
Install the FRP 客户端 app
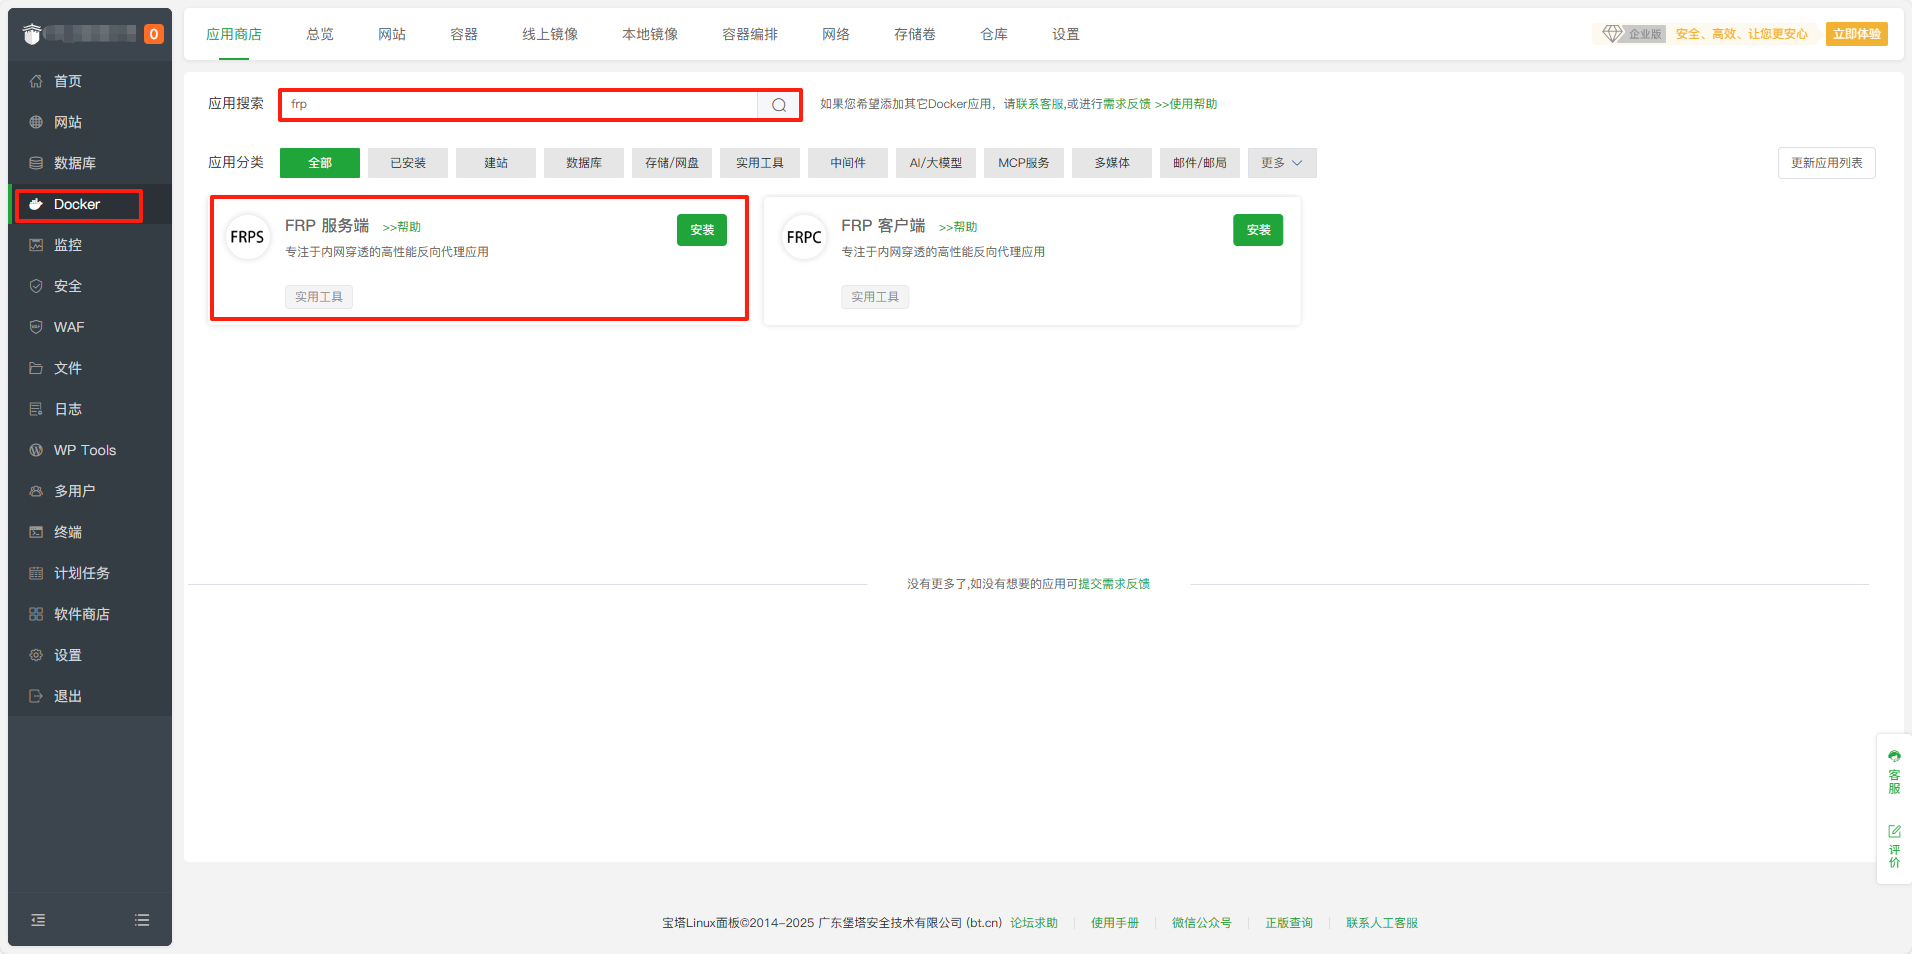pyautogui.click(x=1258, y=230)
